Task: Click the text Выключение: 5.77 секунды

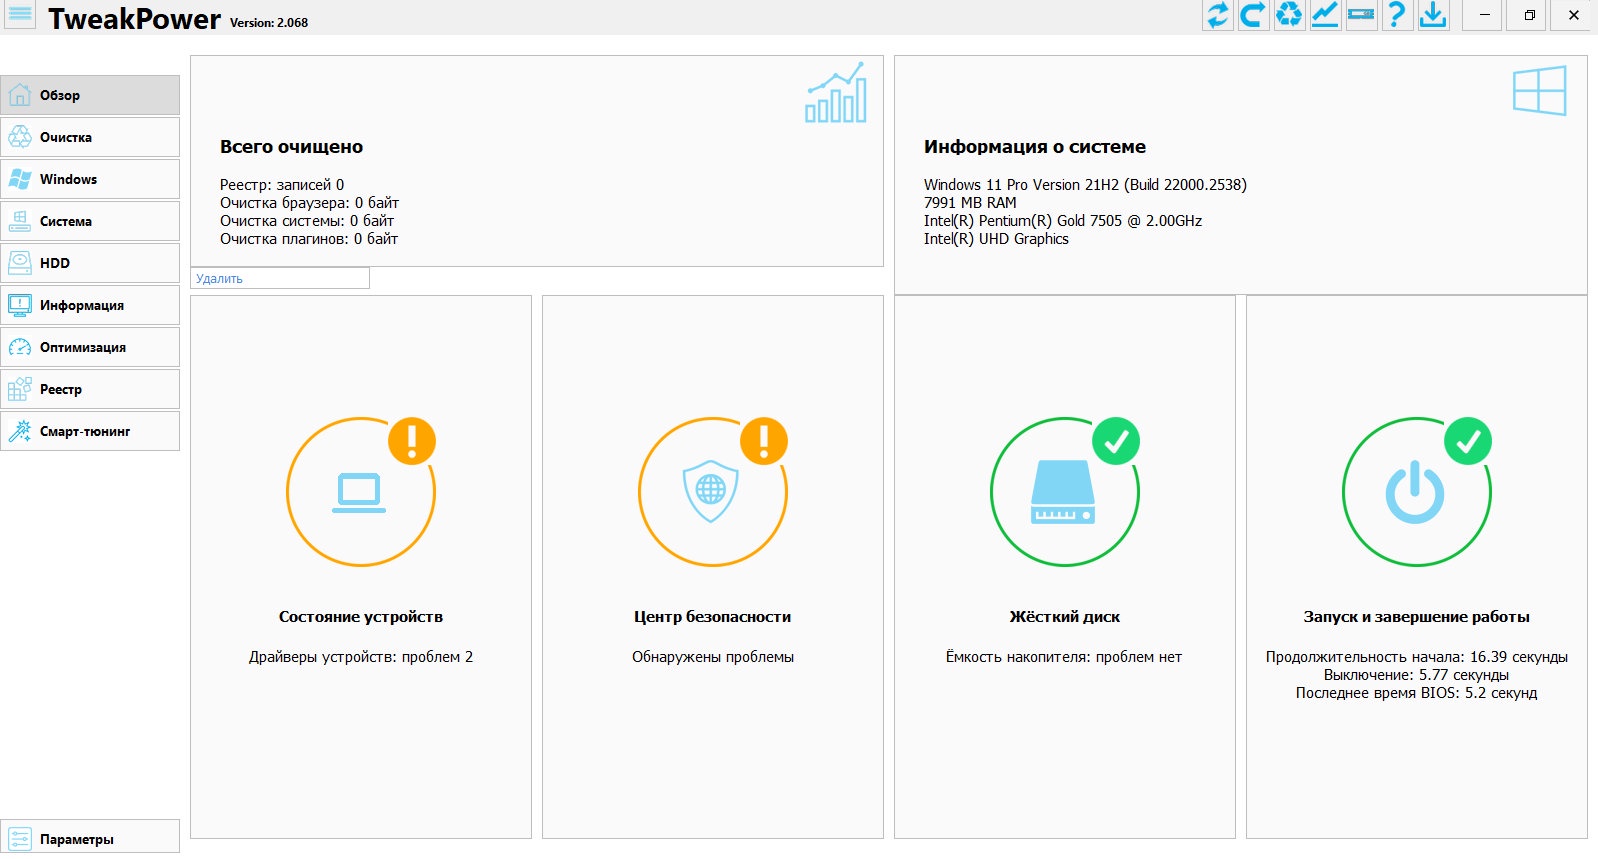Action: [1416, 675]
